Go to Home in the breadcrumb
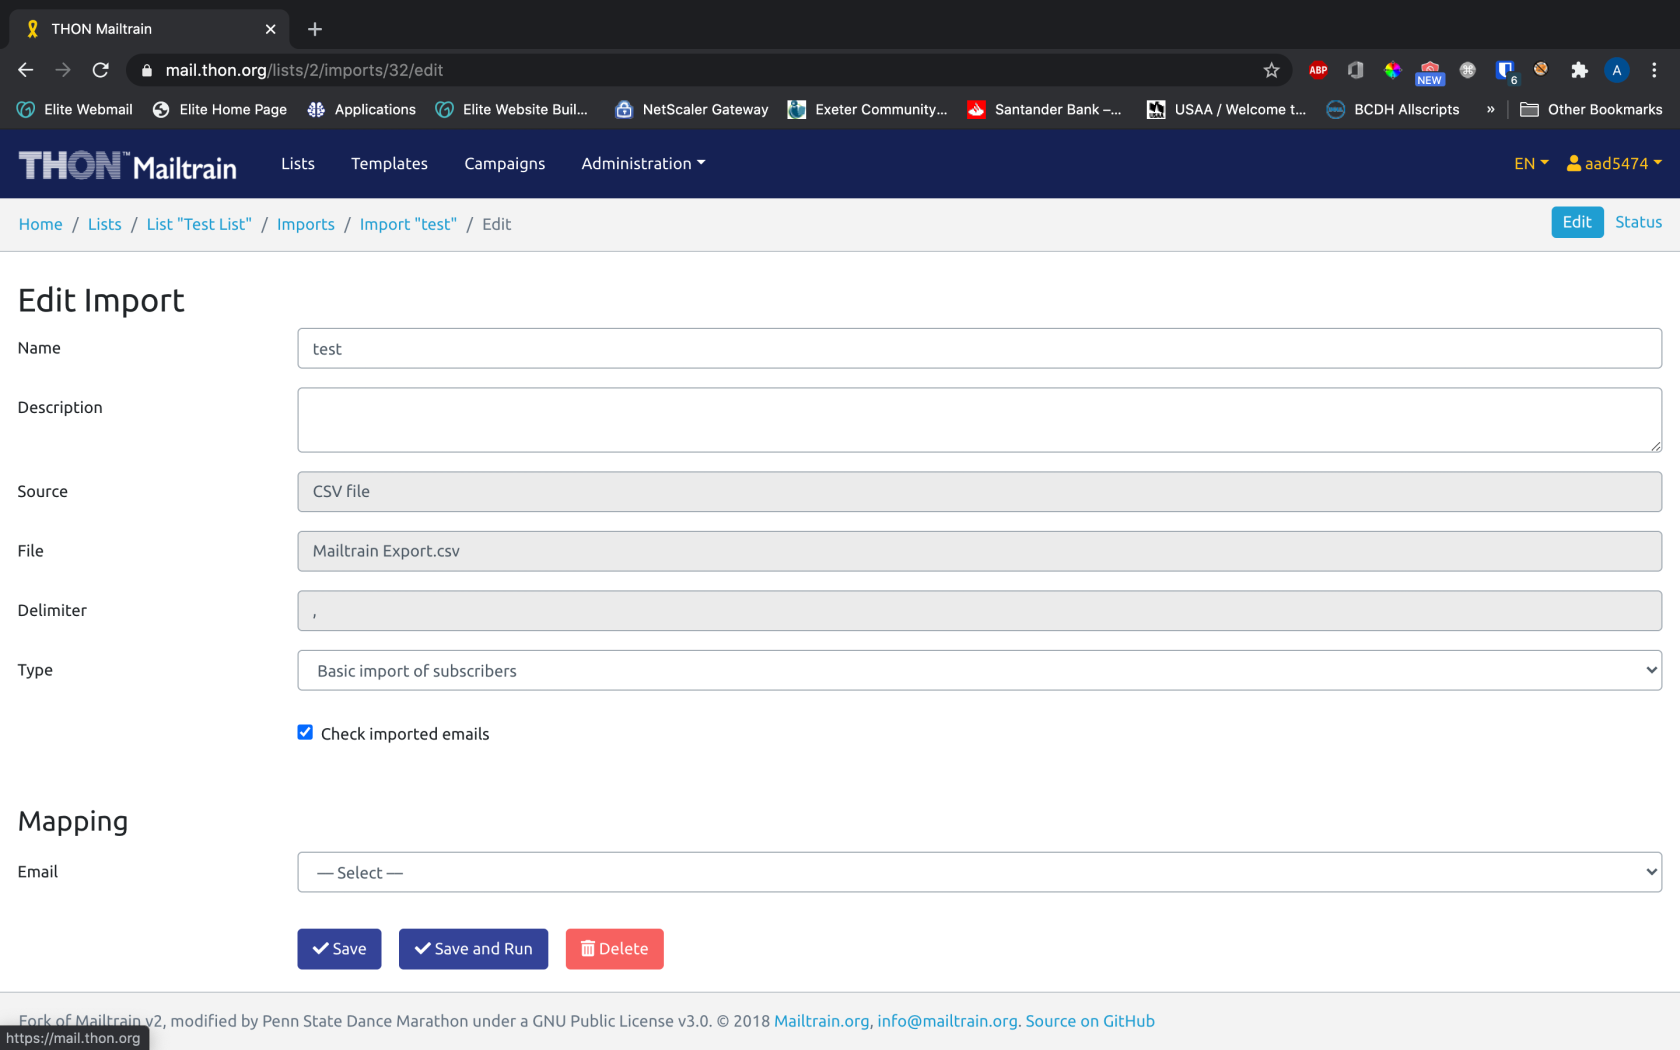The width and height of the screenshot is (1680, 1050). 40,224
